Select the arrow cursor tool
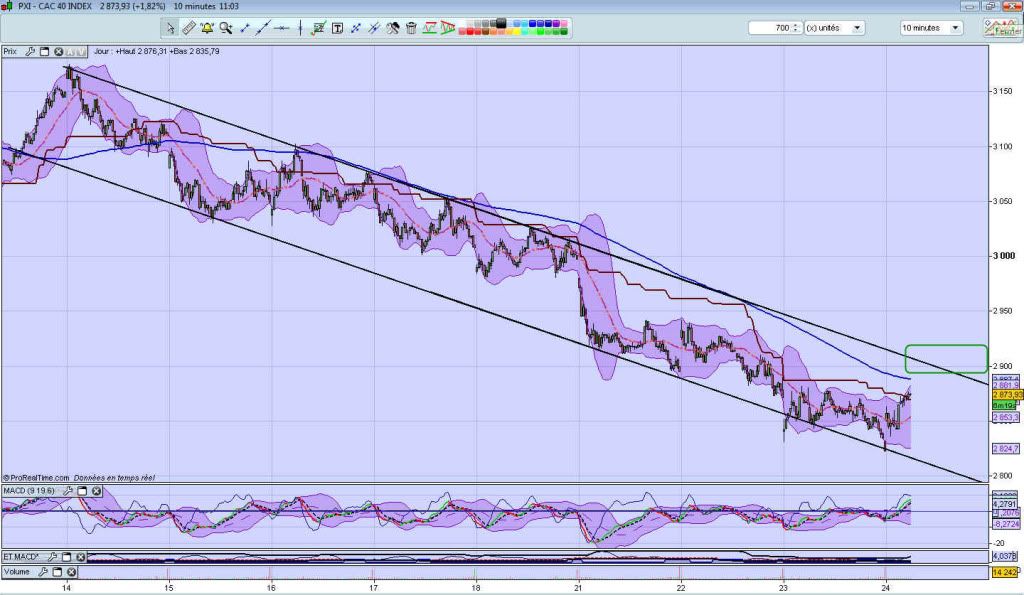This screenshot has height=595, width=1024. 170,28
